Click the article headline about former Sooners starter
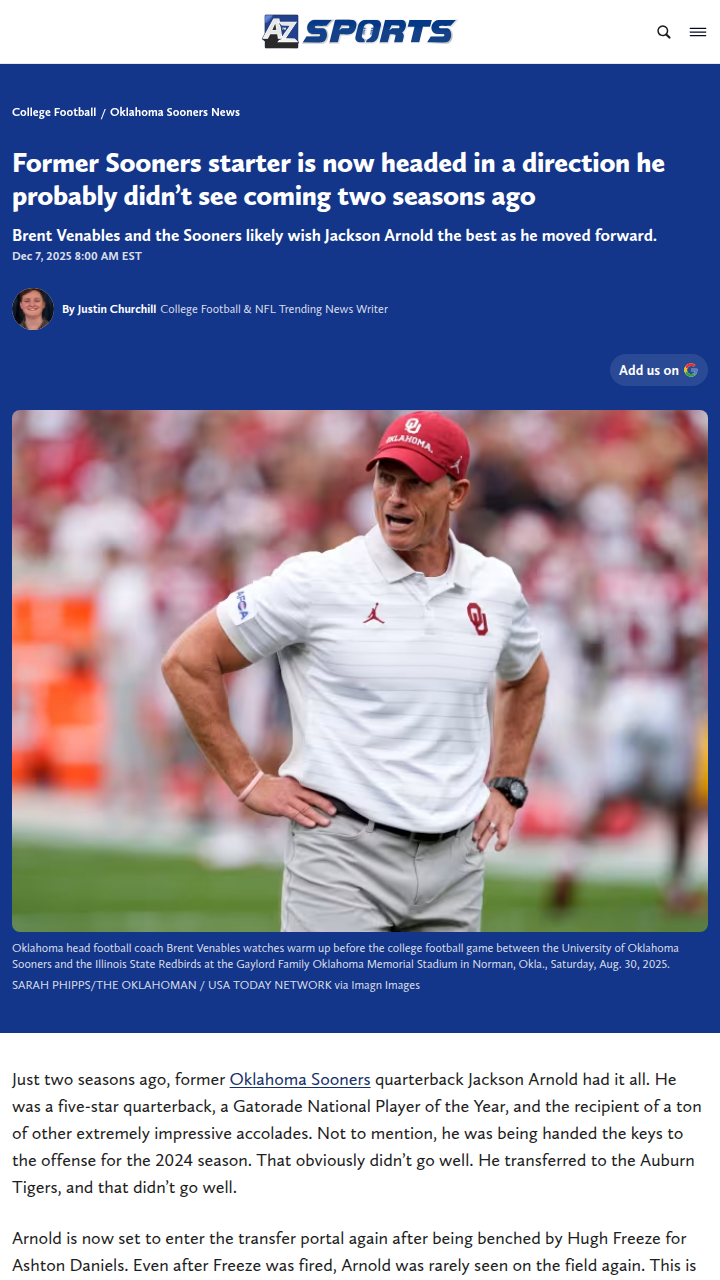The image size is (720, 1280). tap(339, 180)
